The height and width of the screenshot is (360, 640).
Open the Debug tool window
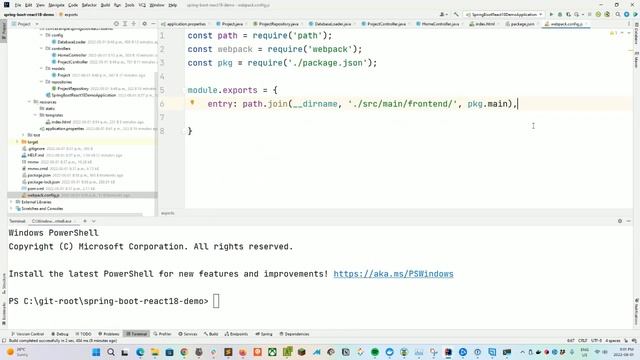click(60, 334)
